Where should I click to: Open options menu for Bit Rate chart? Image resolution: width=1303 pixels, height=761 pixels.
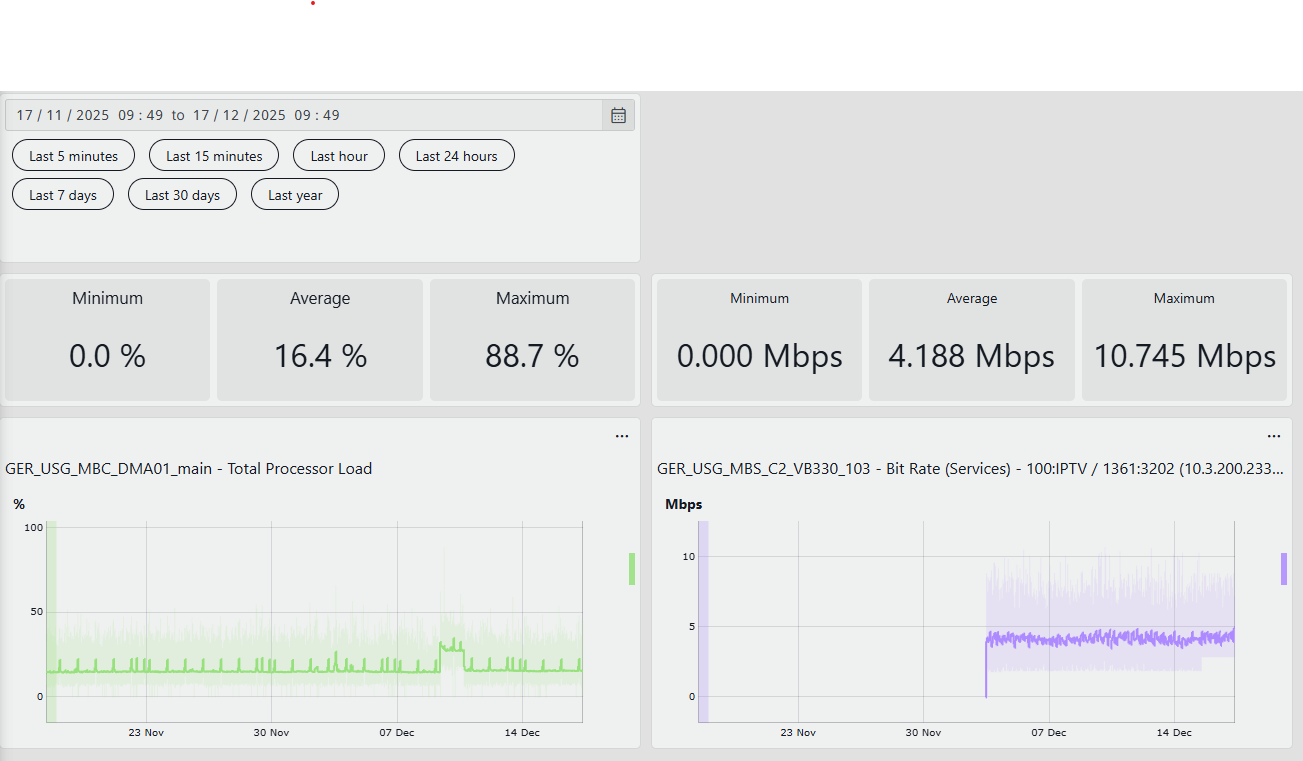[x=1274, y=436]
